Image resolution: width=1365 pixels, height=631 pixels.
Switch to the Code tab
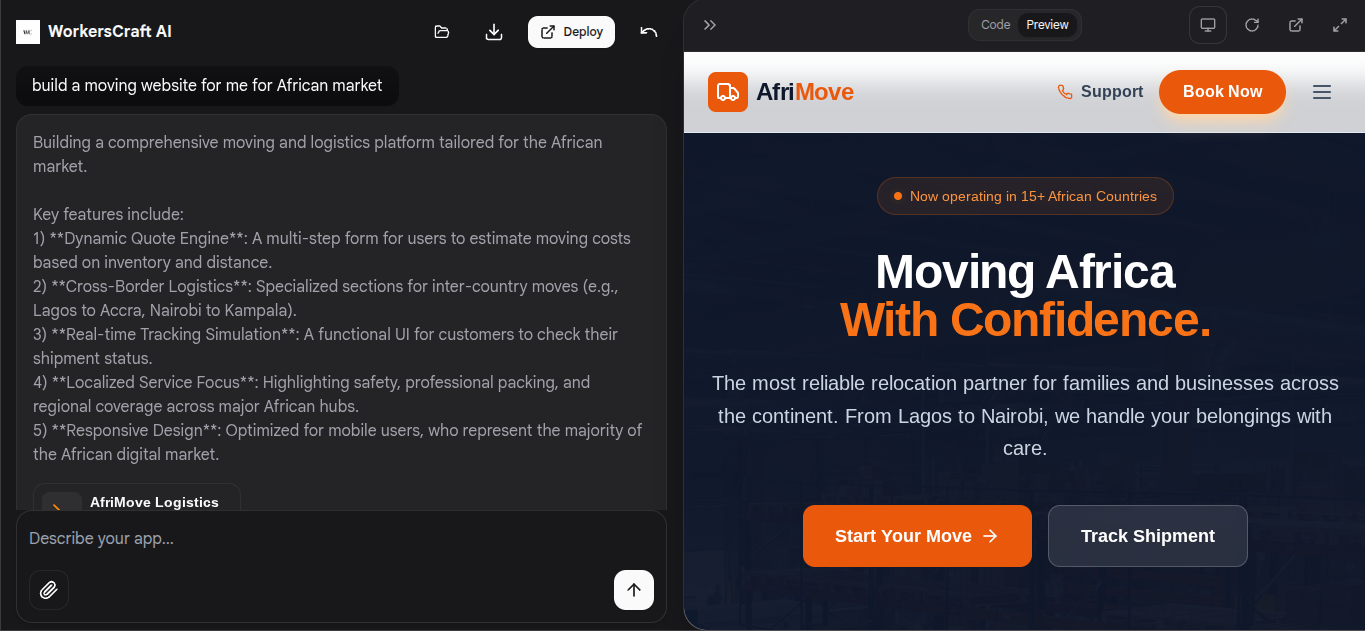pyautogui.click(x=995, y=25)
